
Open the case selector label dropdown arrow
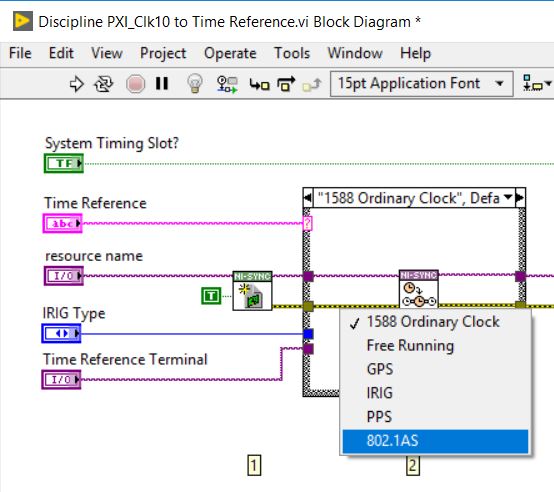(508, 197)
